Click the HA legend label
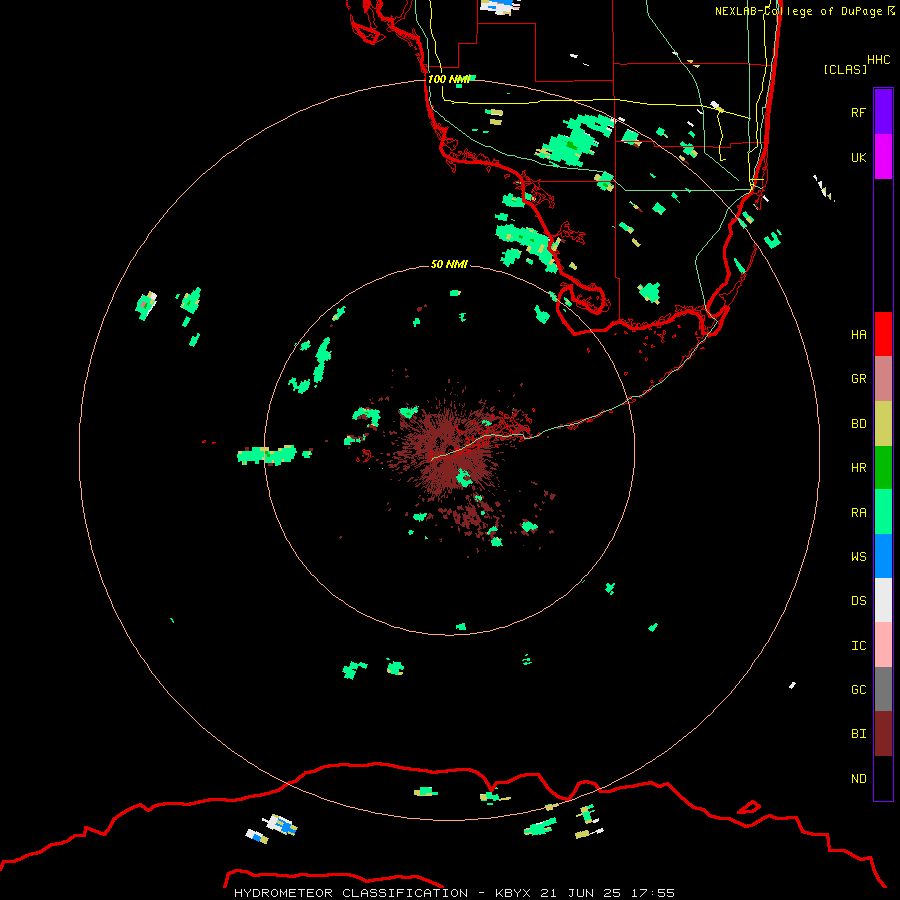The image size is (900, 900). [x=859, y=334]
